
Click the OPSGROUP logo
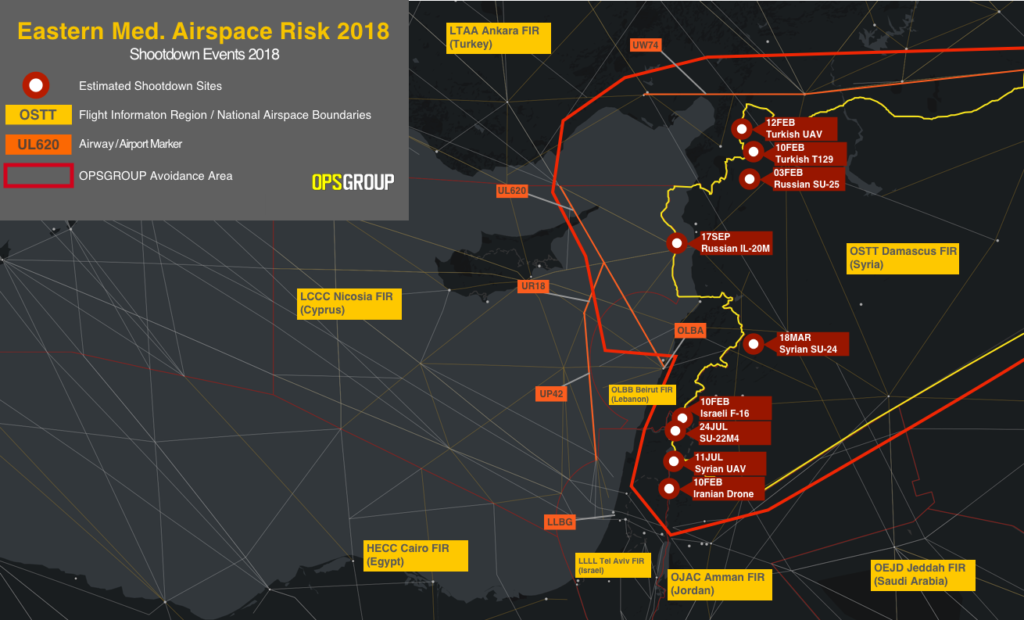pyautogui.click(x=352, y=181)
